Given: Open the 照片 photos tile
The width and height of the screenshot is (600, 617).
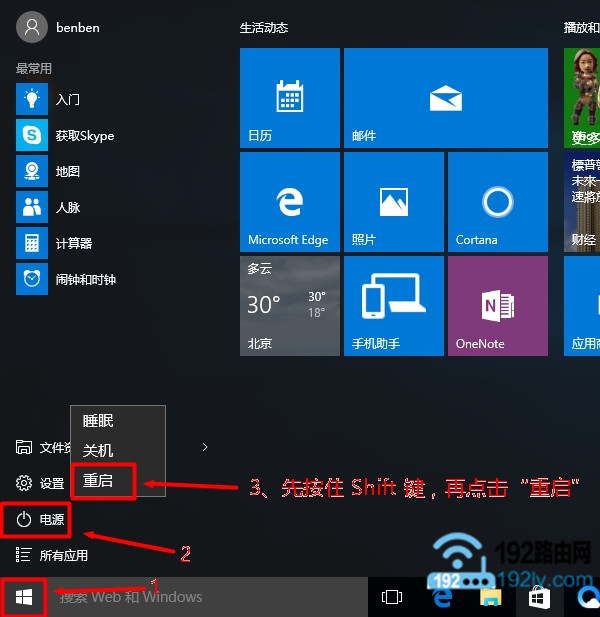Looking at the screenshot, I should [394, 202].
